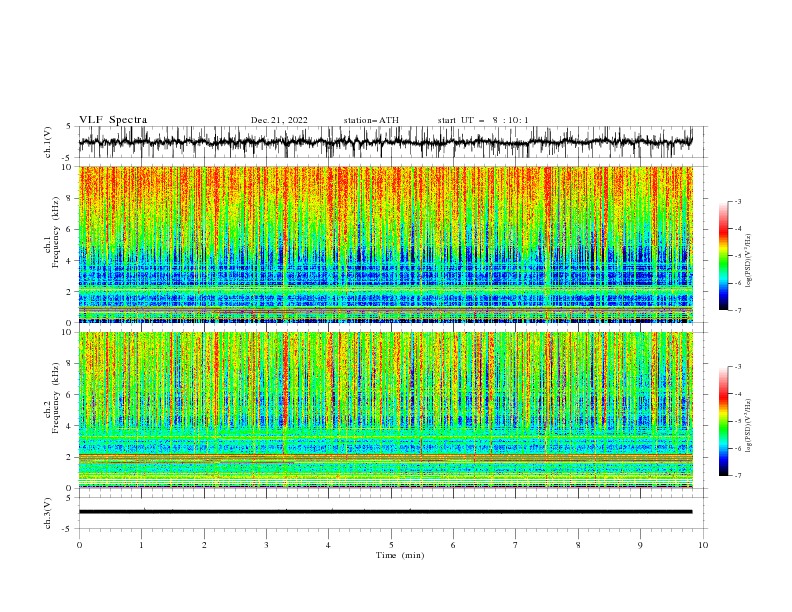792x612 pixels.
Task: Click the "ch.1 Frequency (kHz)" axis label
Action: point(53,233)
